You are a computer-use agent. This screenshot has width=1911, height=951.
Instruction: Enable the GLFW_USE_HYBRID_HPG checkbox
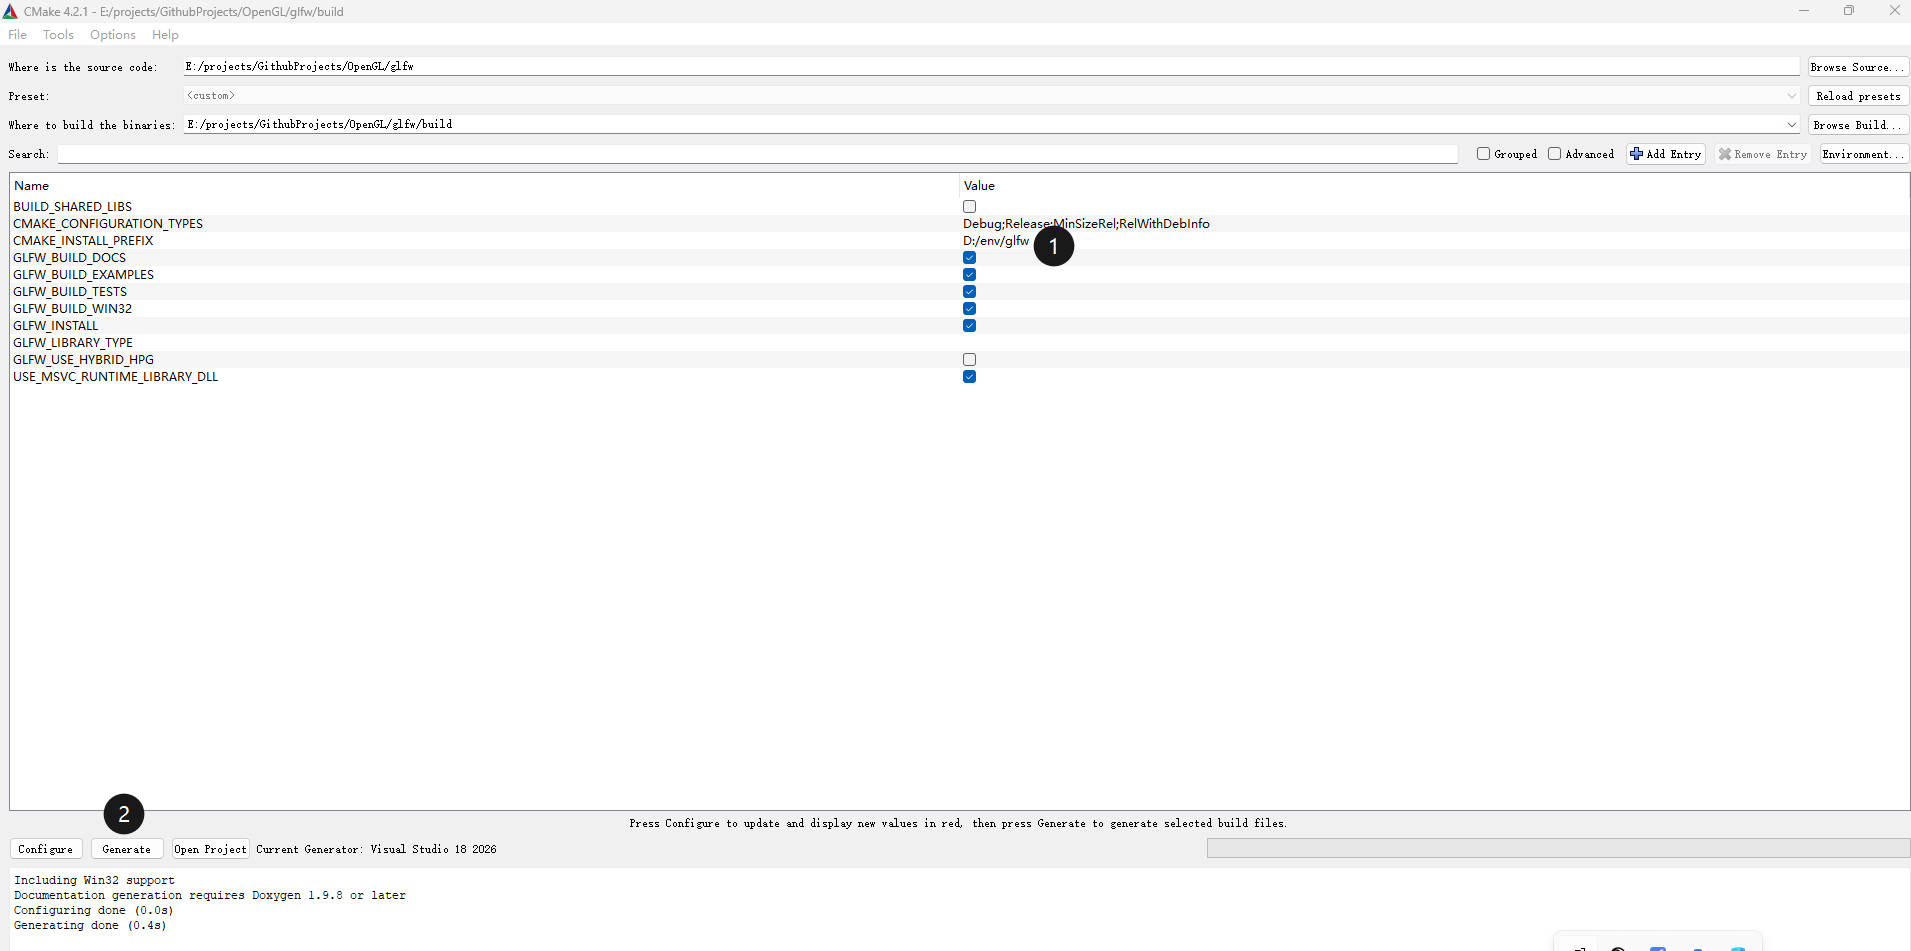pos(969,360)
